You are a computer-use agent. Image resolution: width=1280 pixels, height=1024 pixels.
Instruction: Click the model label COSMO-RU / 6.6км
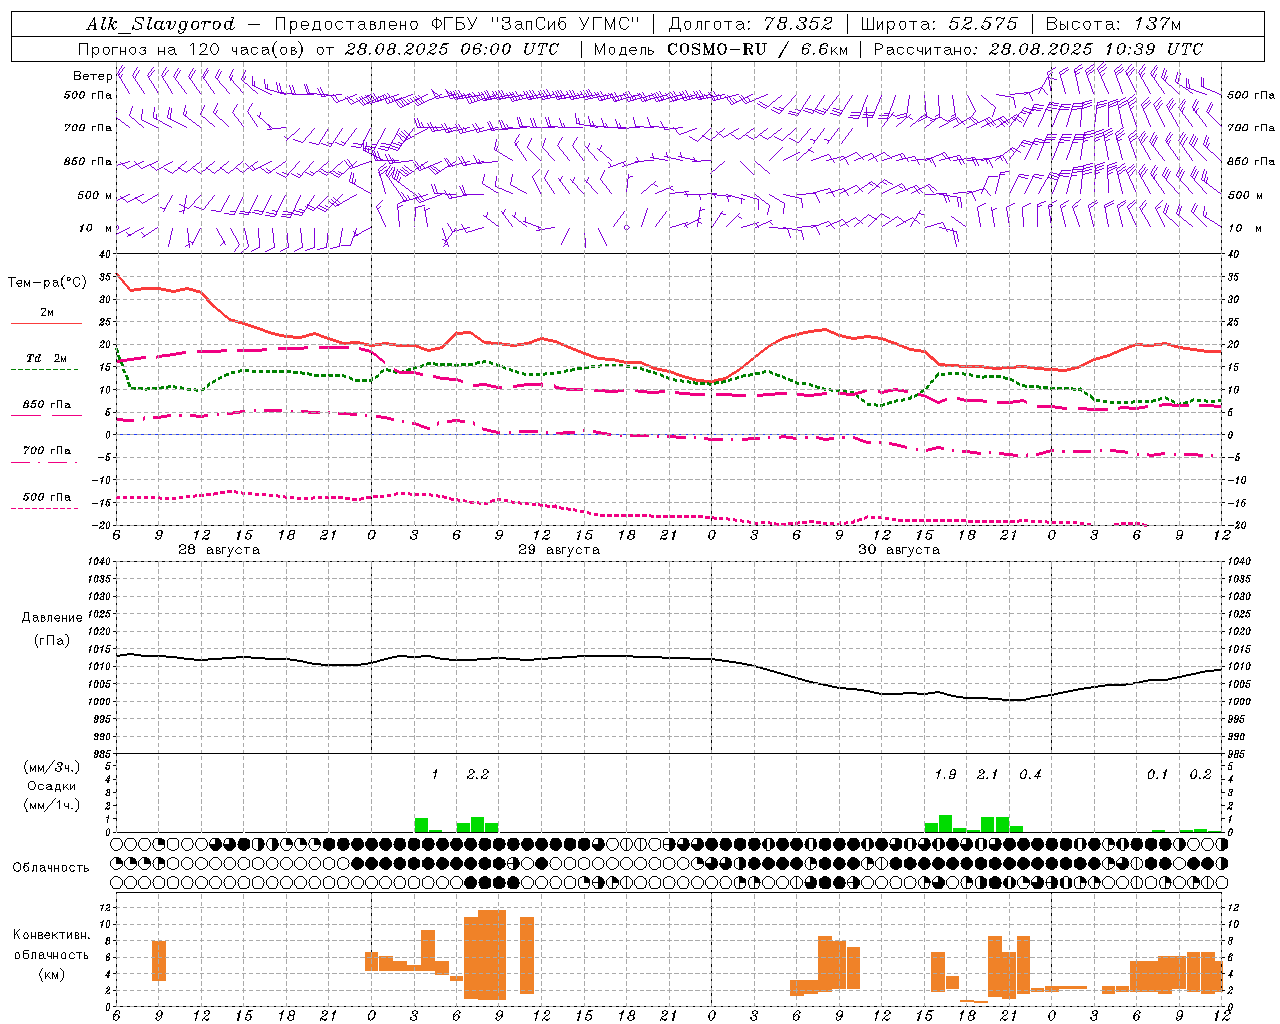pyautogui.click(x=758, y=49)
